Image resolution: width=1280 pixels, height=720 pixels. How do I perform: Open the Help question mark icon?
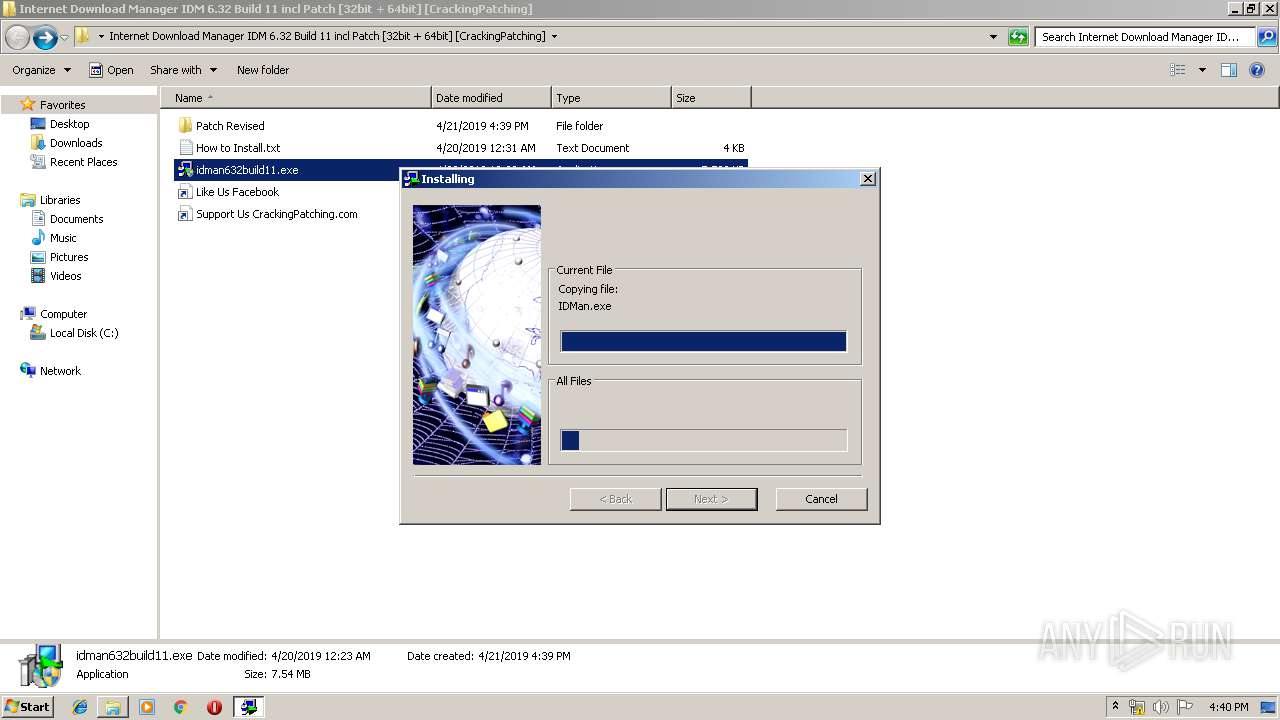tap(1257, 70)
